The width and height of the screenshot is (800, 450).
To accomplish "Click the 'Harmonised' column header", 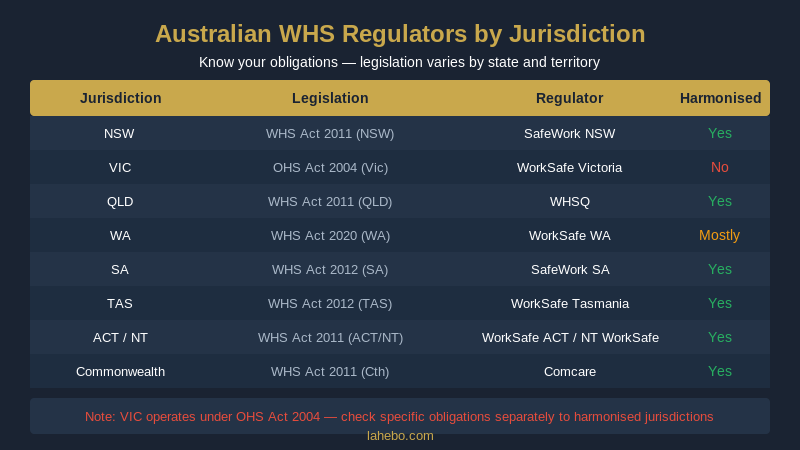I will point(720,98).
